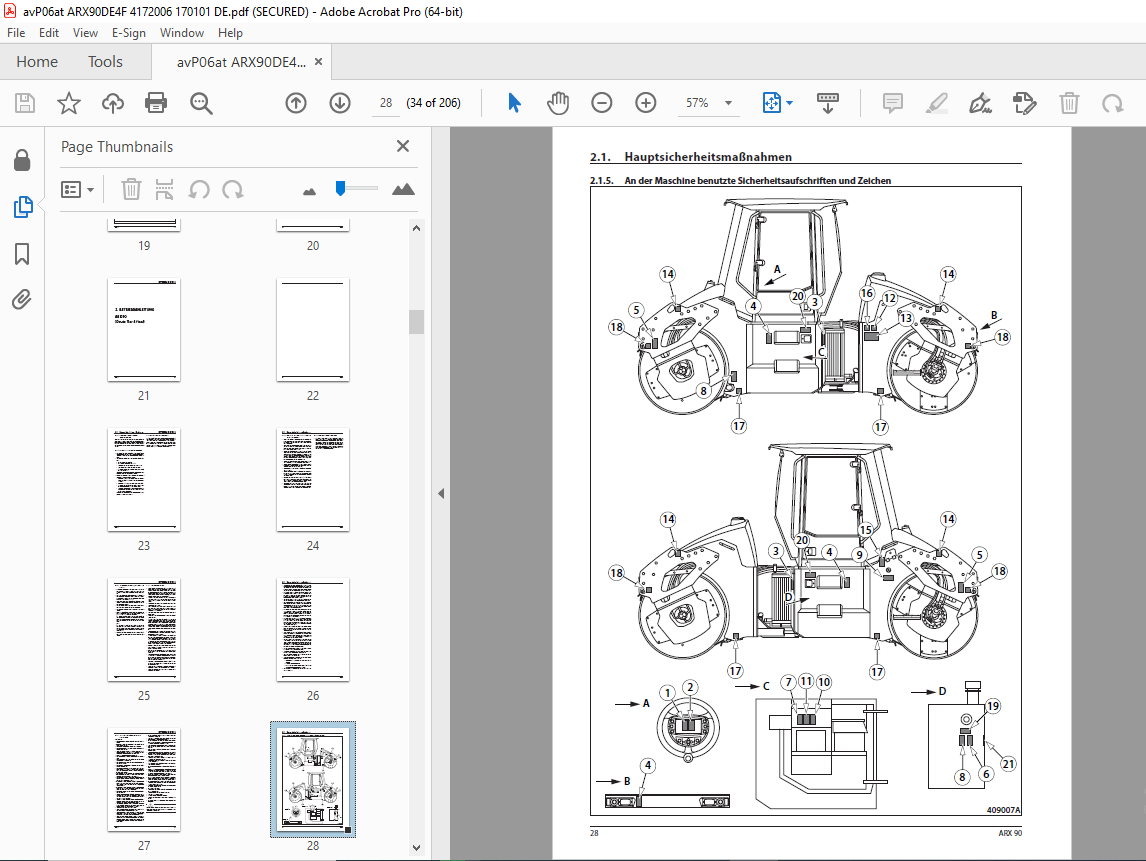
Task: Click the thumbnails scrollbar handle
Action: pyautogui.click(x=417, y=322)
